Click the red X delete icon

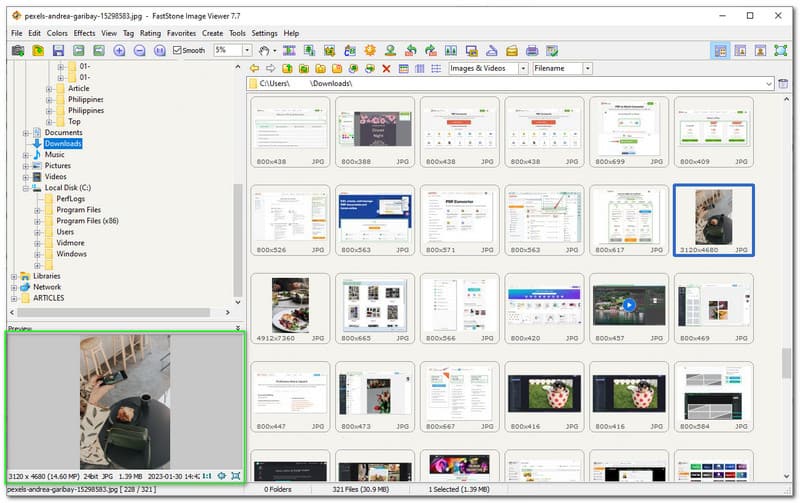click(386, 68)
